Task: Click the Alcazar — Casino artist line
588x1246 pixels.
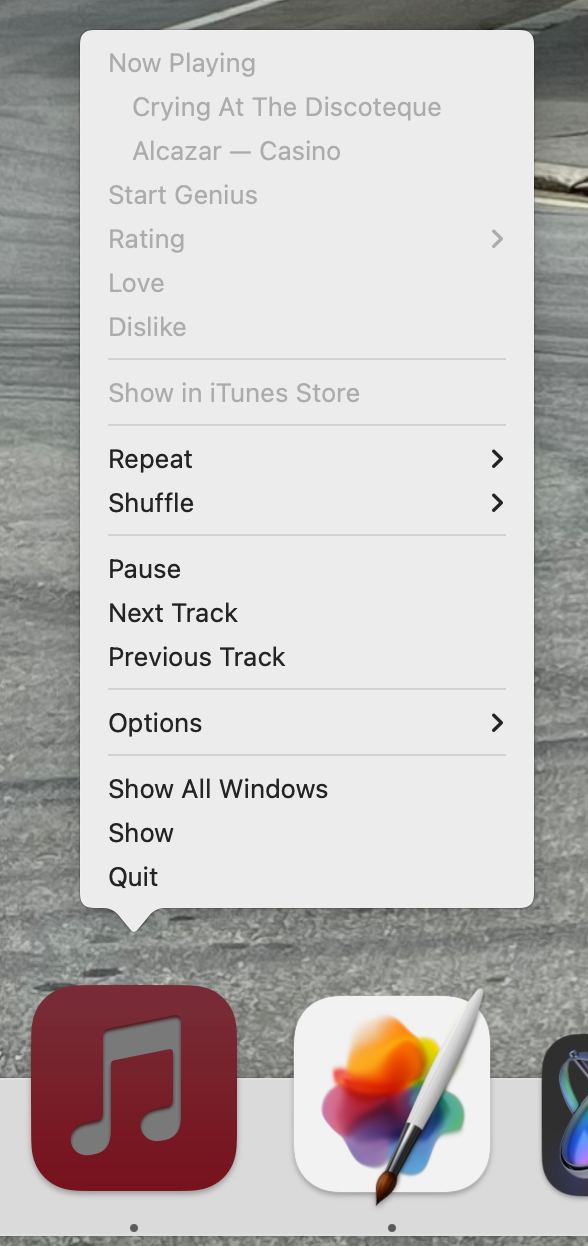Action: click(x=237, y=151)
